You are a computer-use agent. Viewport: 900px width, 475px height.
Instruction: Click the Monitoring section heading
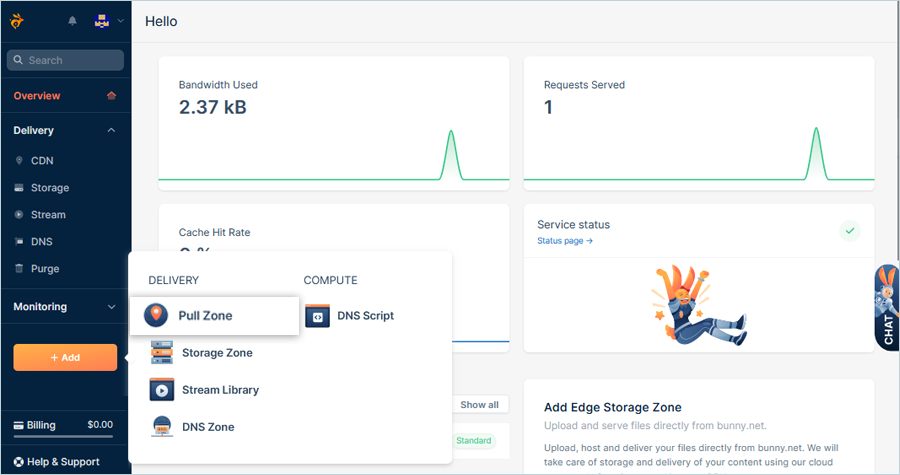[x=40, y=307]
